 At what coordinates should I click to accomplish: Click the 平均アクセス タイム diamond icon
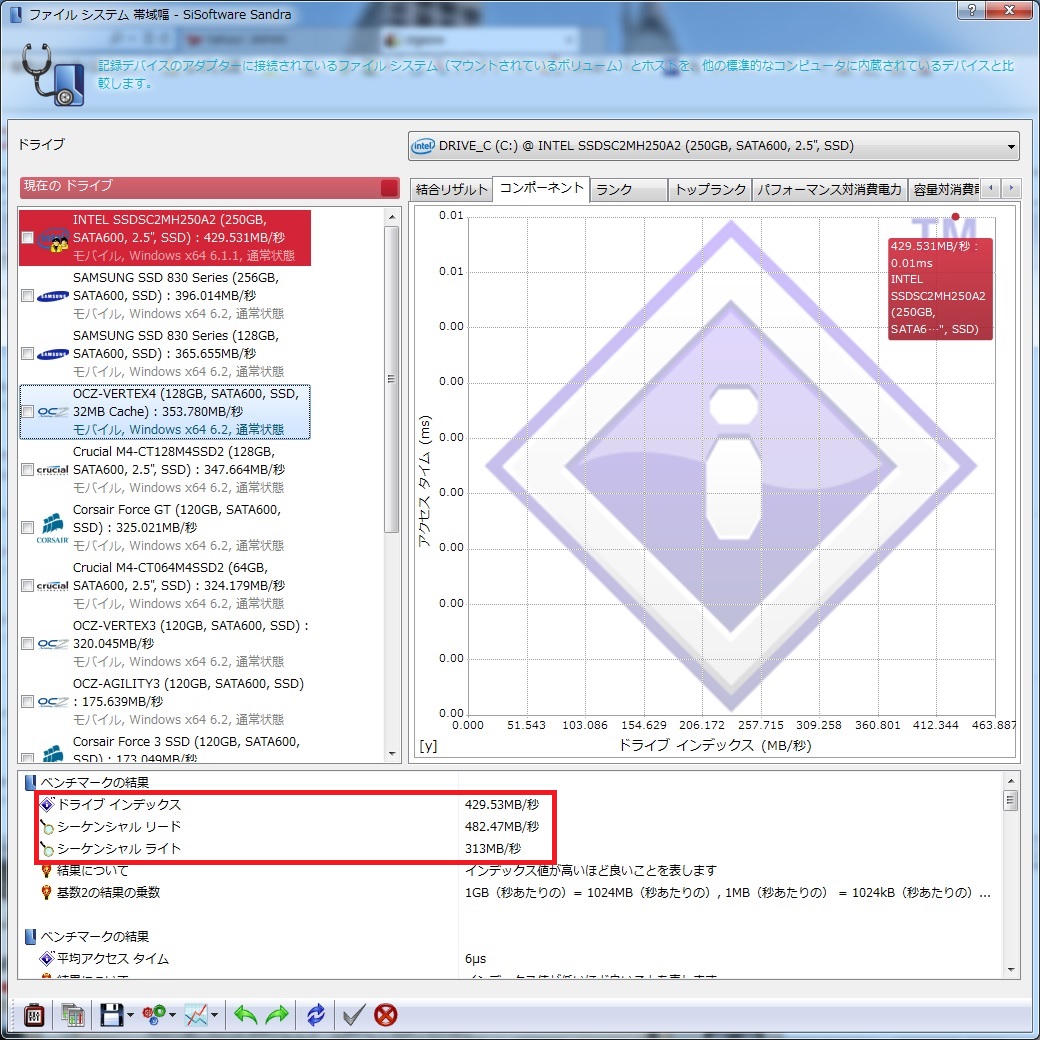[x=46, y=958]
